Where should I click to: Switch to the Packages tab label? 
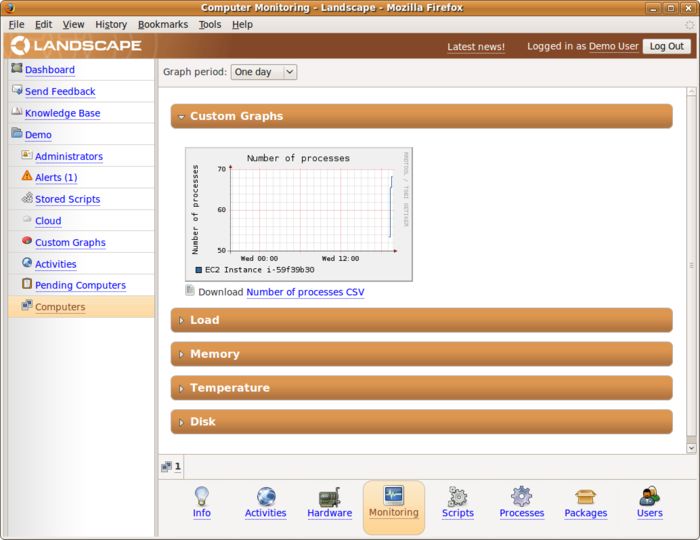[x=585, y=513]
